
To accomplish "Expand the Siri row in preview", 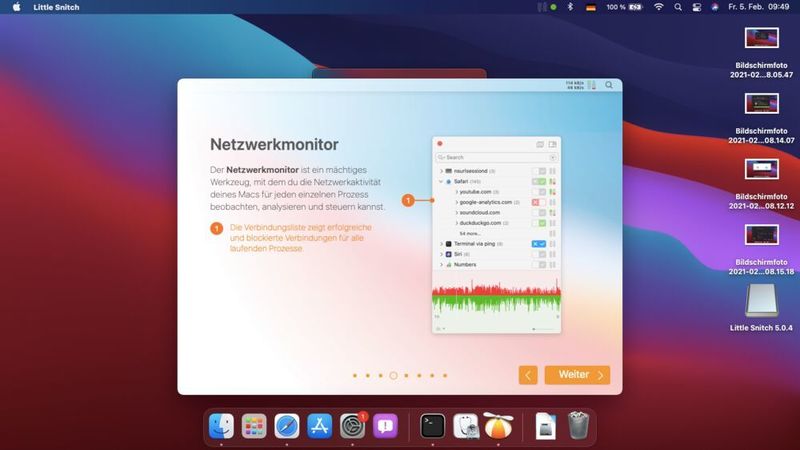I will click(x=441, y=254).
